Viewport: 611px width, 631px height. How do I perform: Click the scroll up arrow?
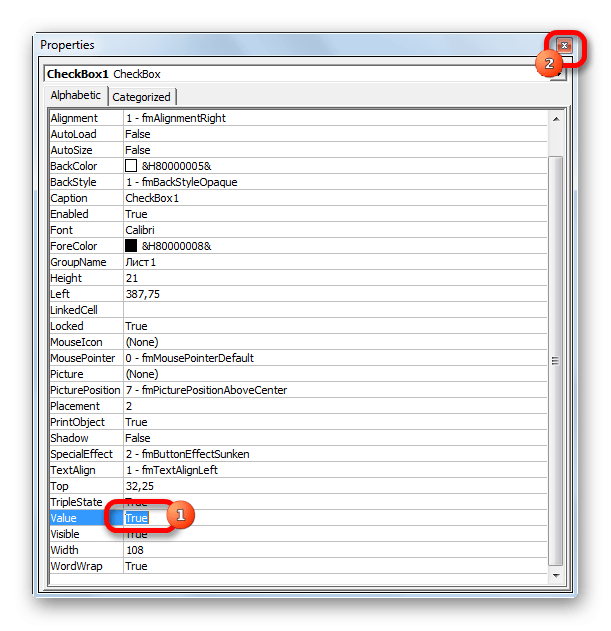point(556,119)
